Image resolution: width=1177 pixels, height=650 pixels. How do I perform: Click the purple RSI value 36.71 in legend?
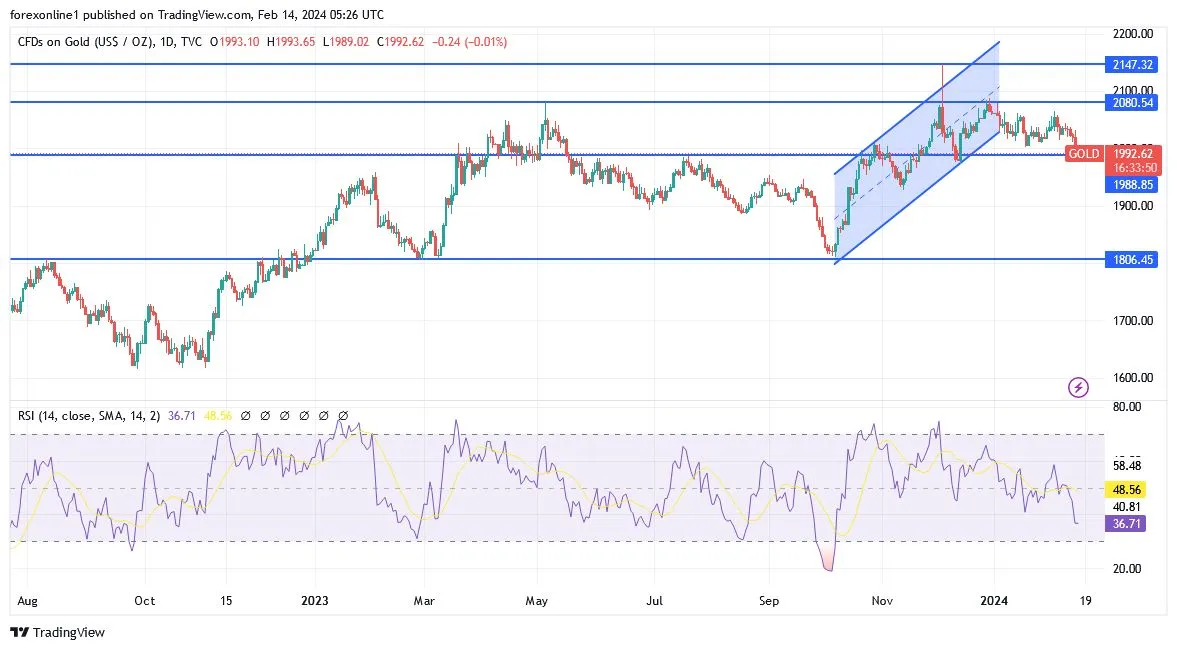click(182, 415)
